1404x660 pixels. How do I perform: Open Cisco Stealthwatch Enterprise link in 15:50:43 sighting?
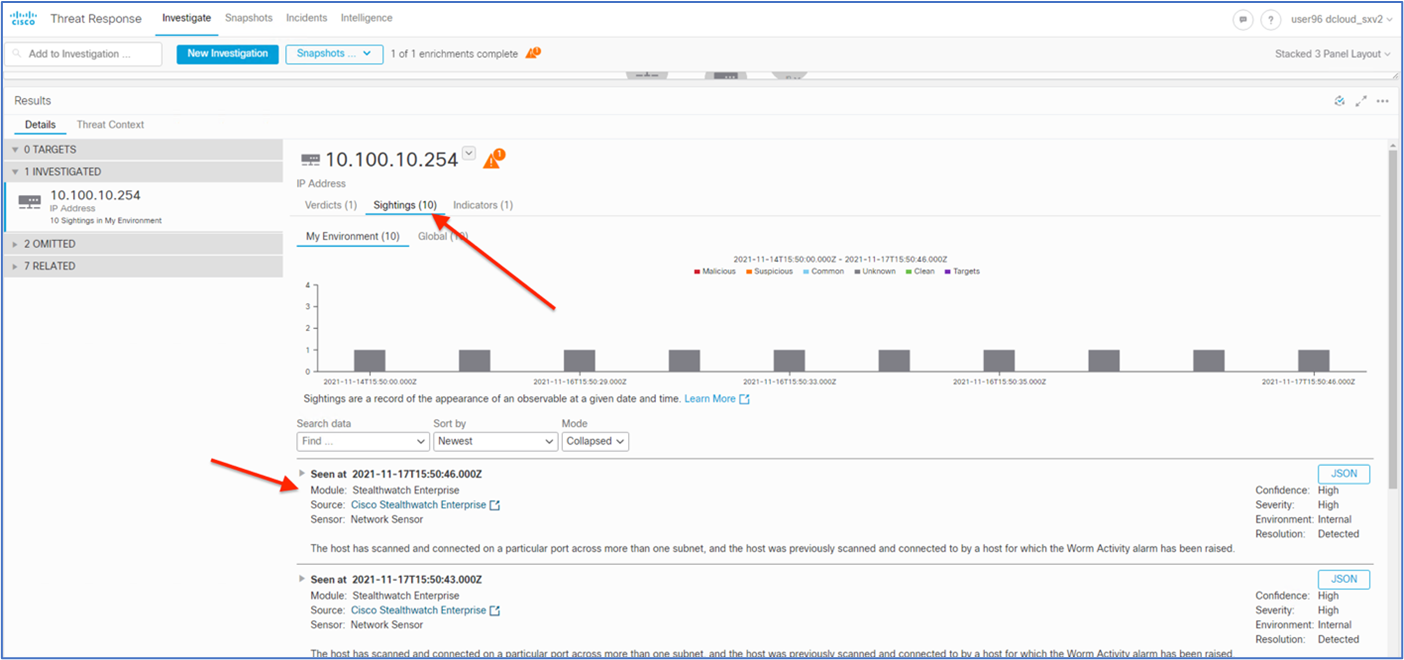coord(418,610)
